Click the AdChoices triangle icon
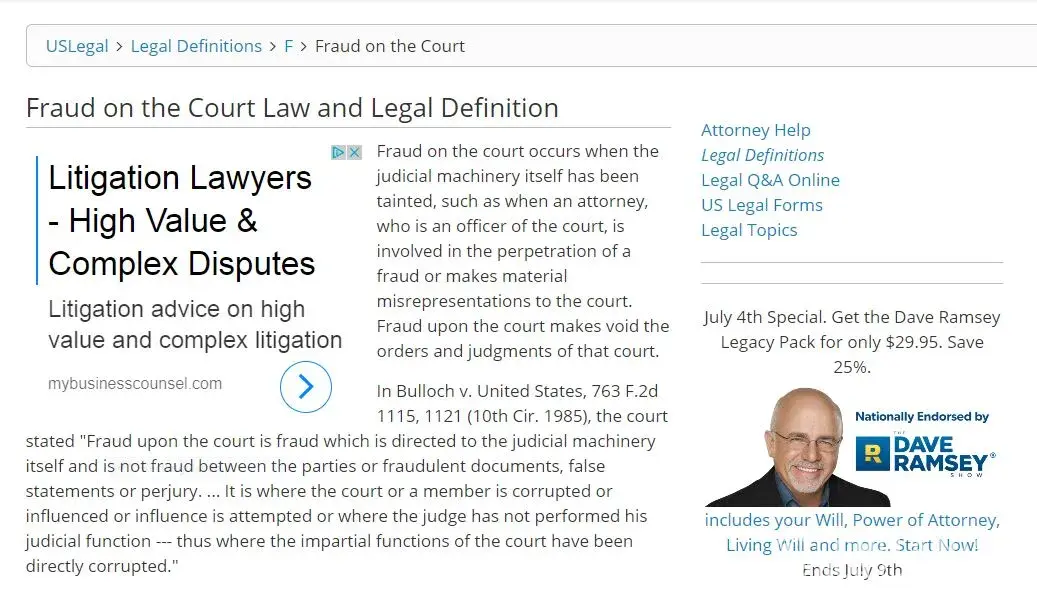 [x=339, y=153]
